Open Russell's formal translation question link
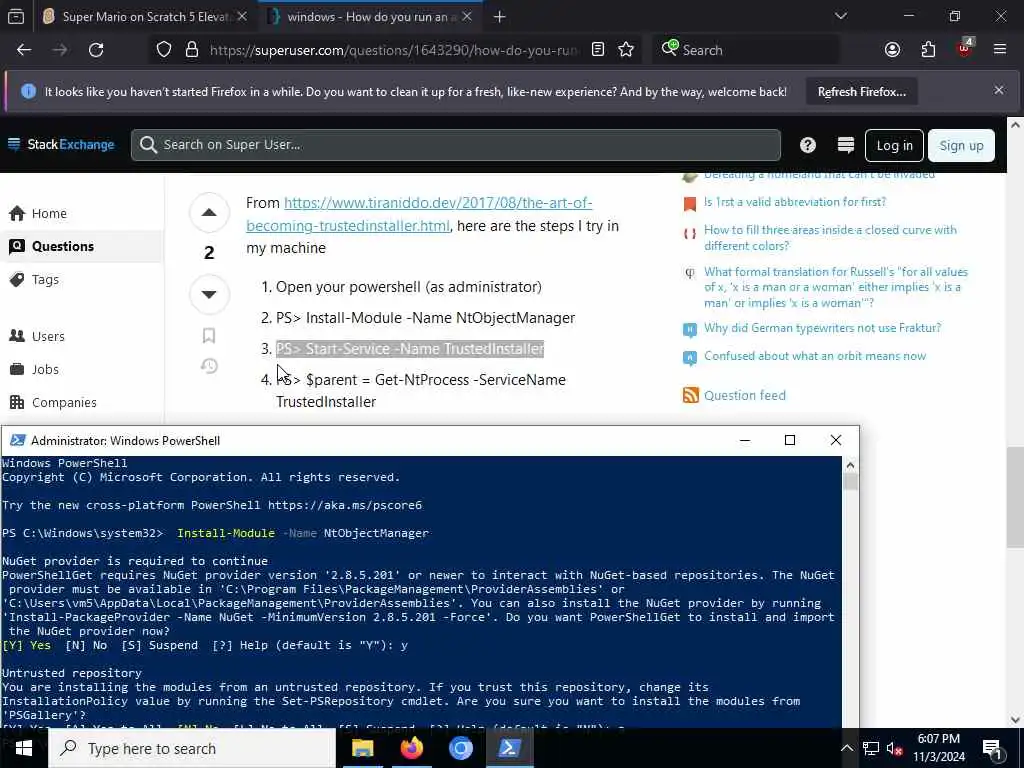The height and width of the screenshot is (768, 1024). [x=835, y=287]
